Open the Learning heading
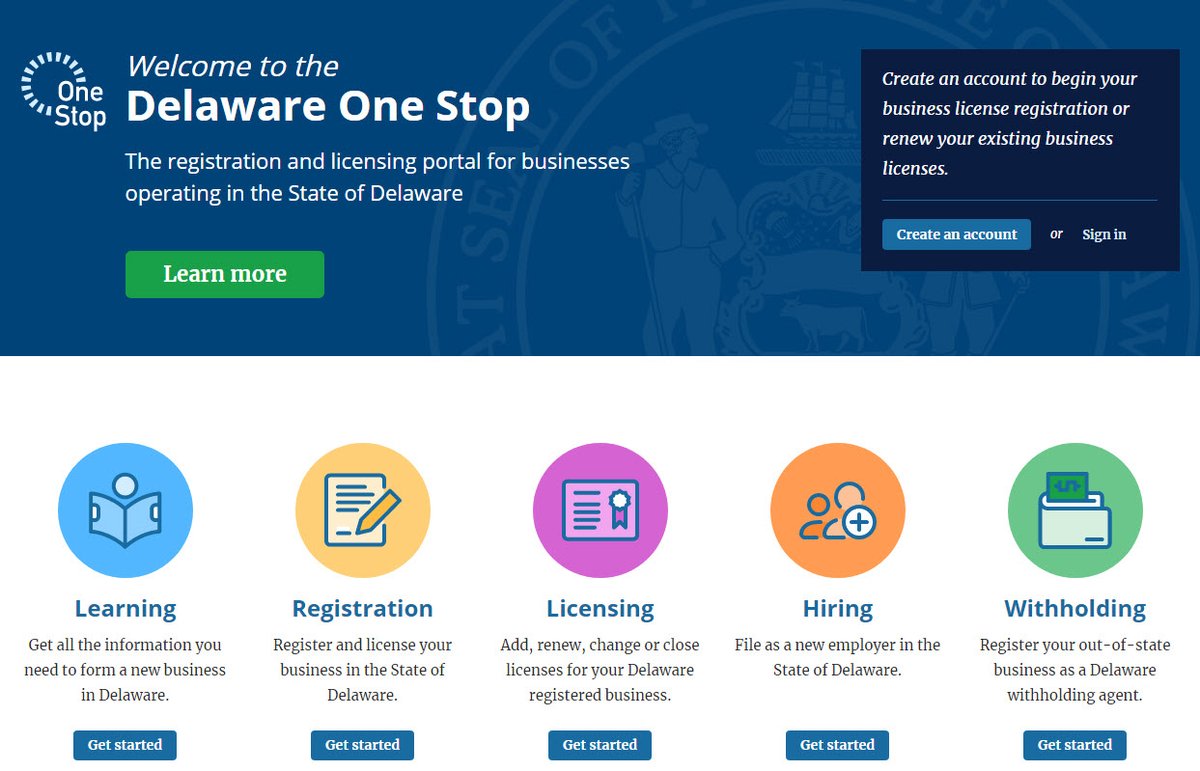The image size is (1200, 771). tap(125, 608)
